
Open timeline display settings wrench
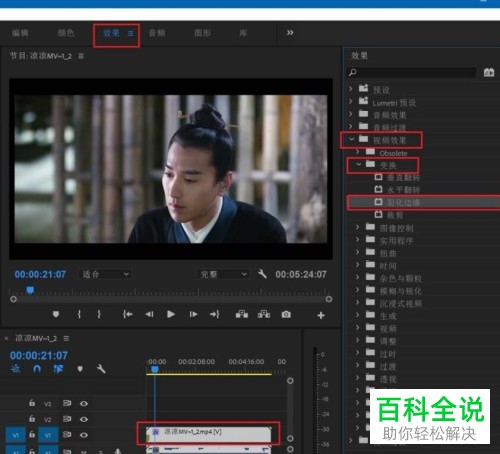101,369
